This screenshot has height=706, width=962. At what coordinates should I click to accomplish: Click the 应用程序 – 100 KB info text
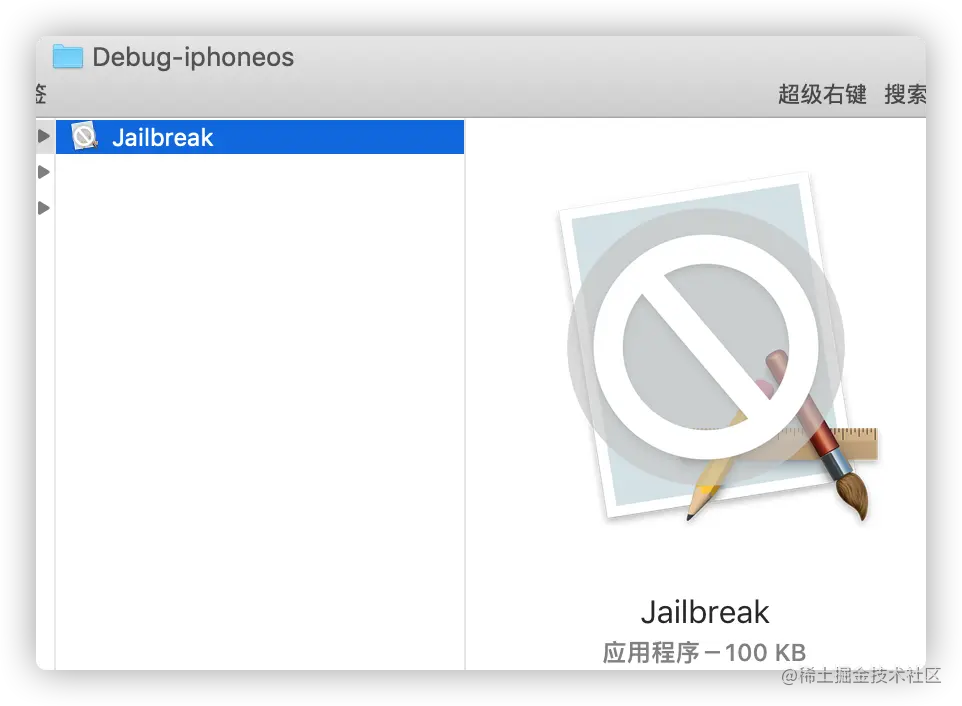click(x=704, y=652)
